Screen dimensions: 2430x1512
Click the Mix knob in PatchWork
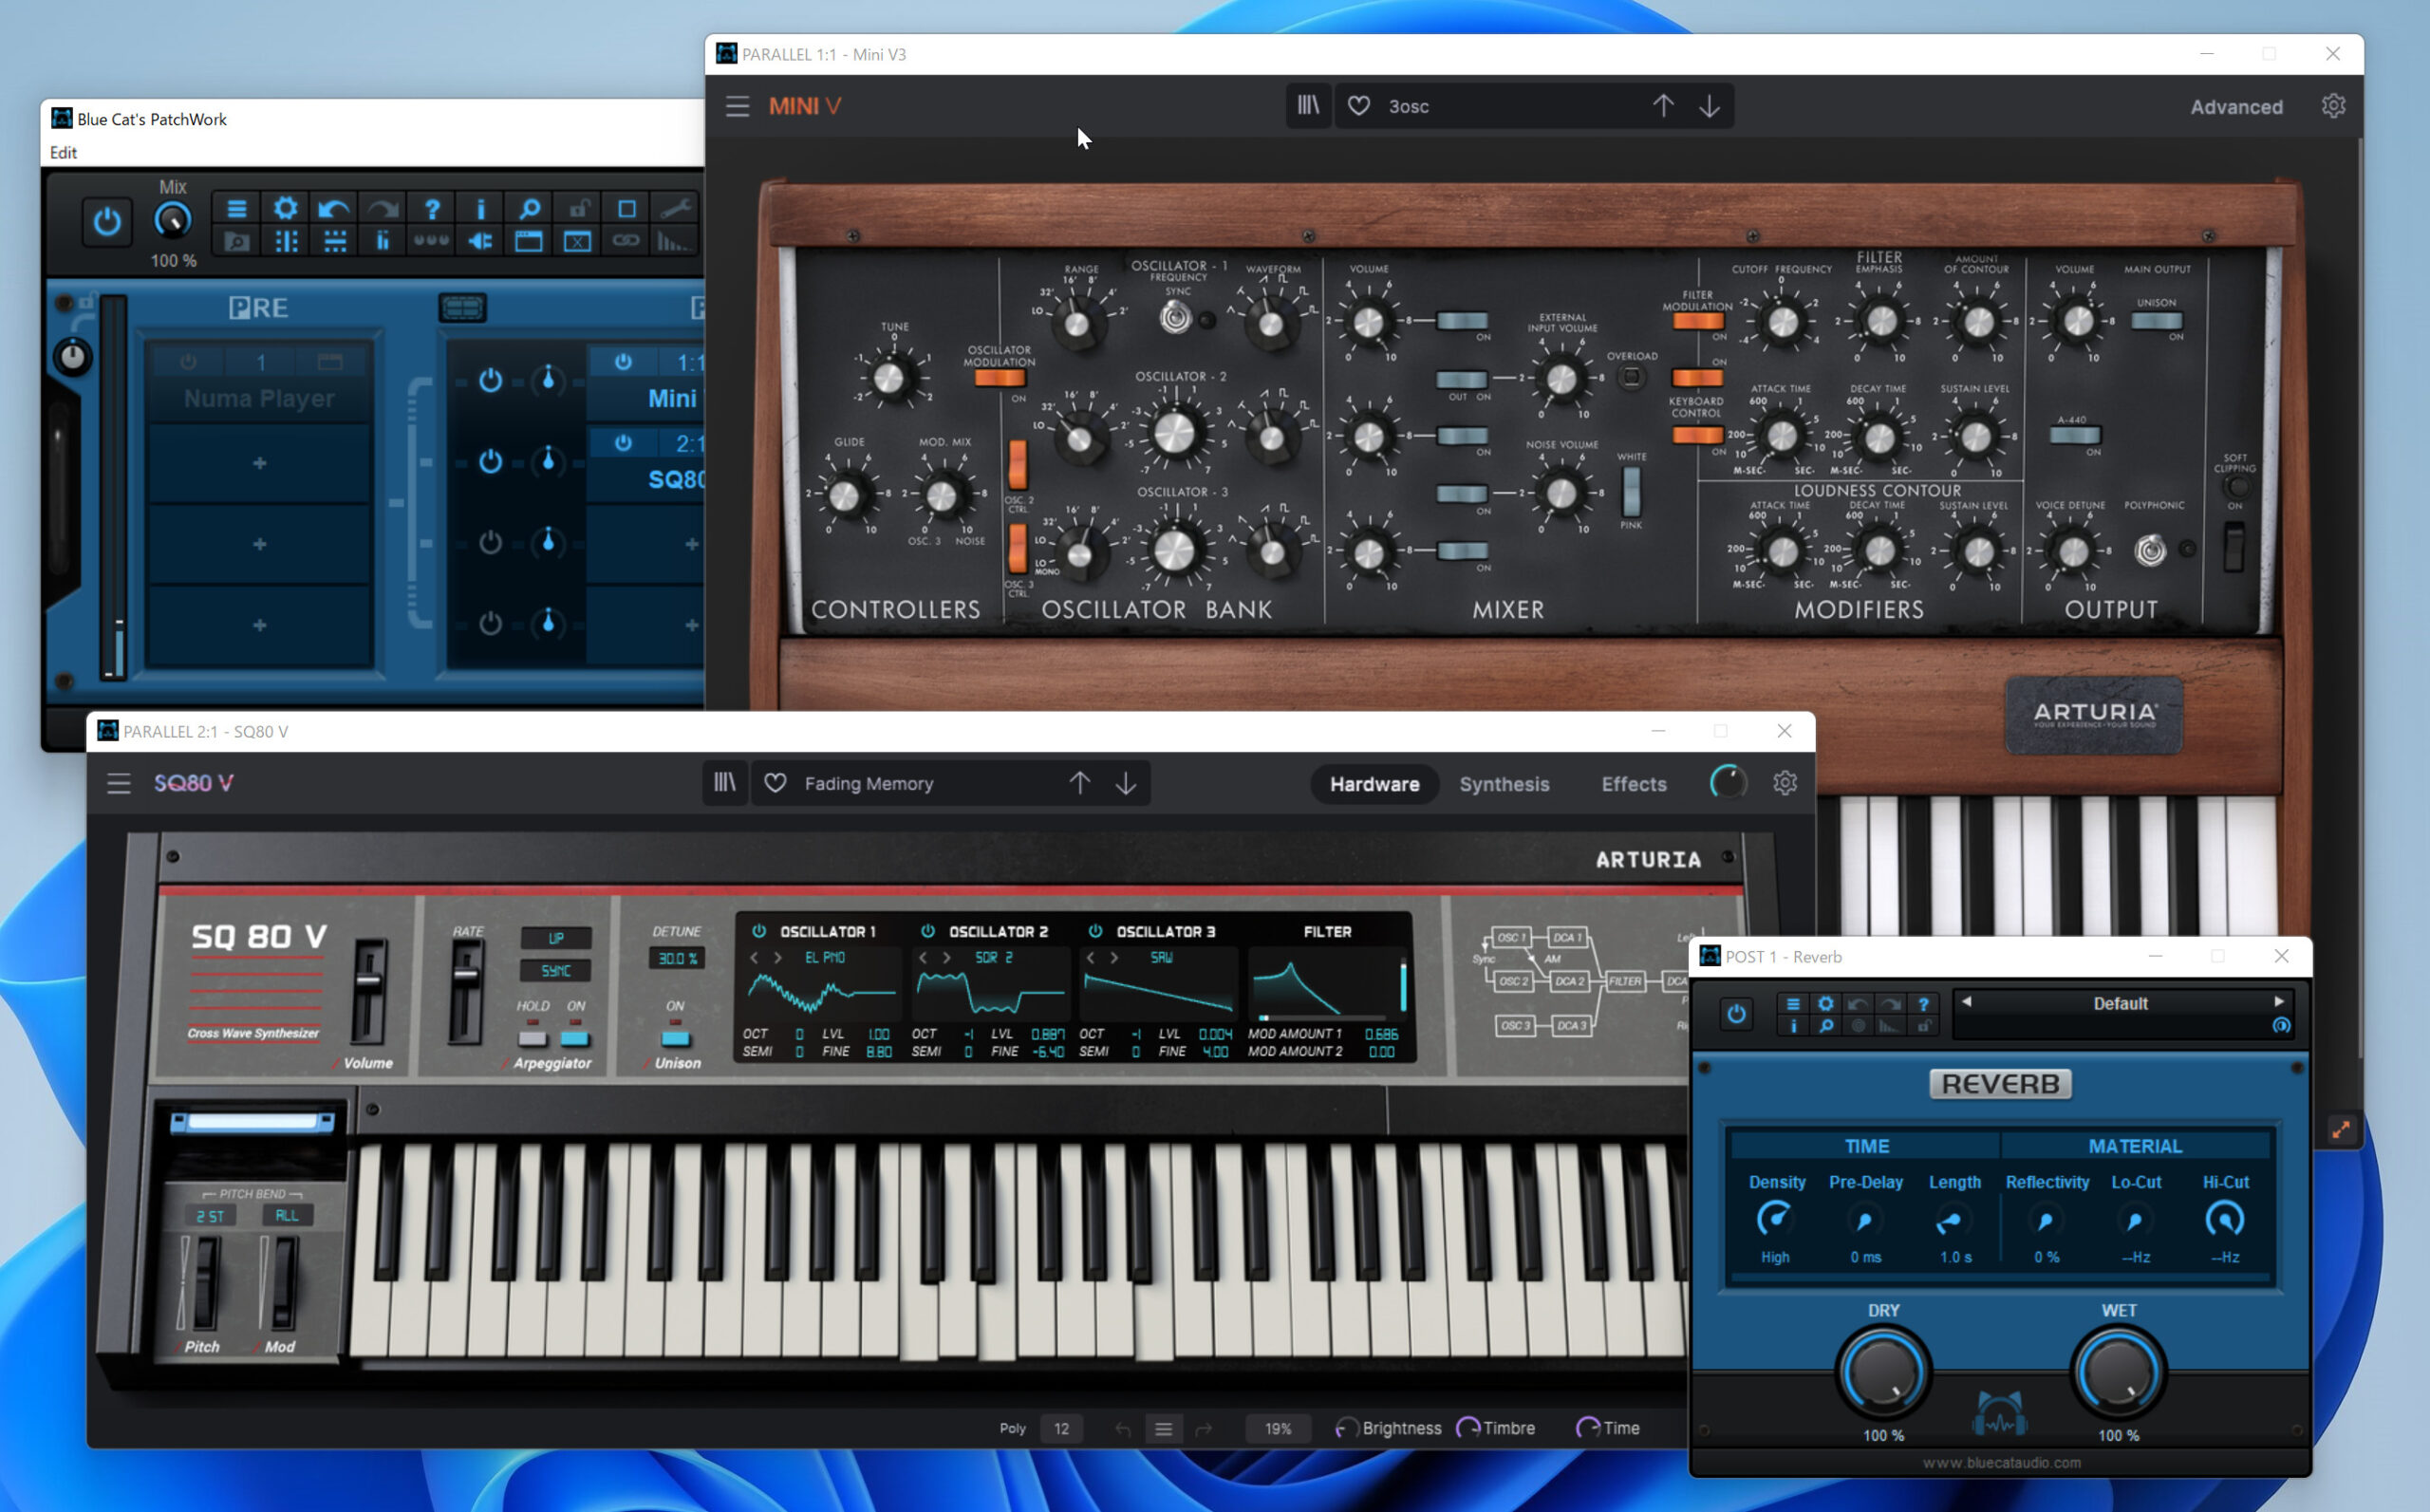point(172,219)
